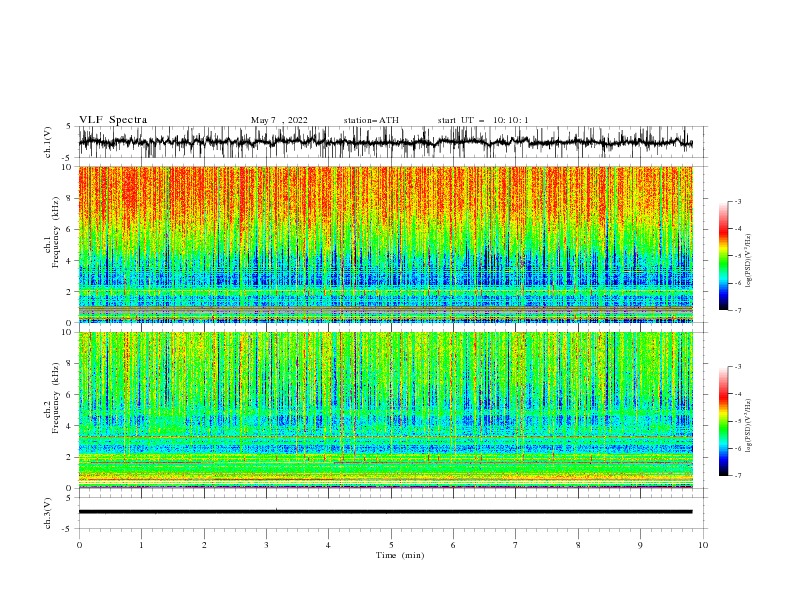Click the "0" tick on the time axis
The image size is (792, 612).
(79, 545)
